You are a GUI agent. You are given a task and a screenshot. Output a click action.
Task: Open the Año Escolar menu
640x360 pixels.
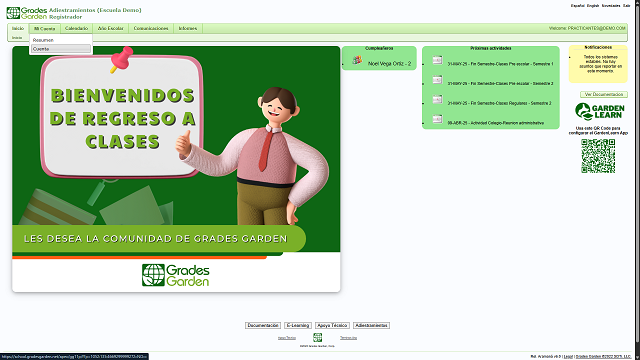click(x=111, y=28)
